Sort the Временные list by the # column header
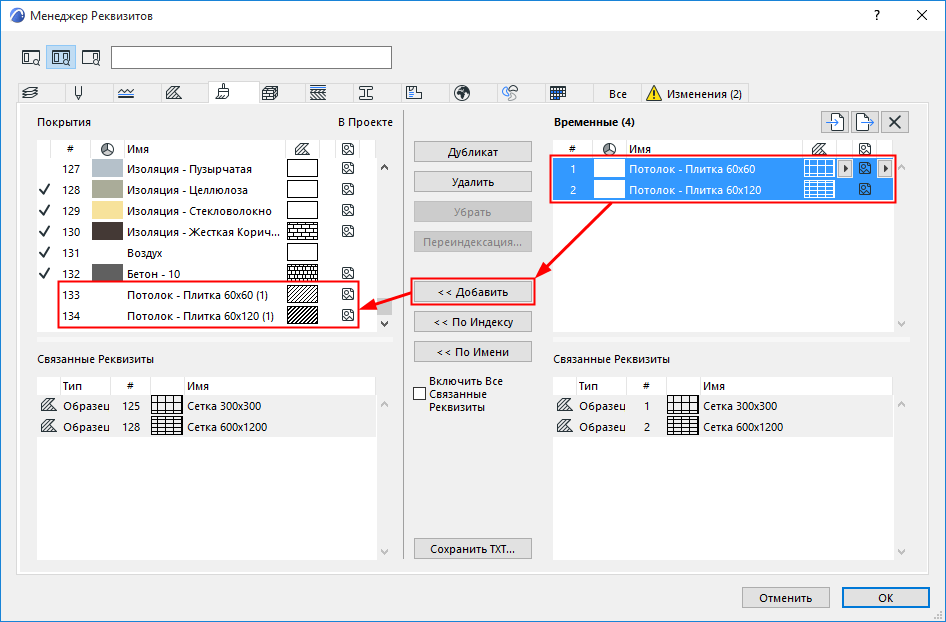Screen dimensions: 946x622 point(572,149)
